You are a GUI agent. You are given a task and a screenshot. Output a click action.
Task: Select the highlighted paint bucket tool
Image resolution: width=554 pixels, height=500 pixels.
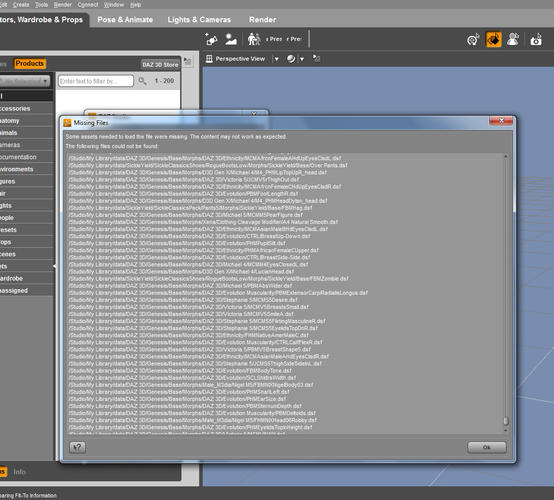tap(494, 39)
